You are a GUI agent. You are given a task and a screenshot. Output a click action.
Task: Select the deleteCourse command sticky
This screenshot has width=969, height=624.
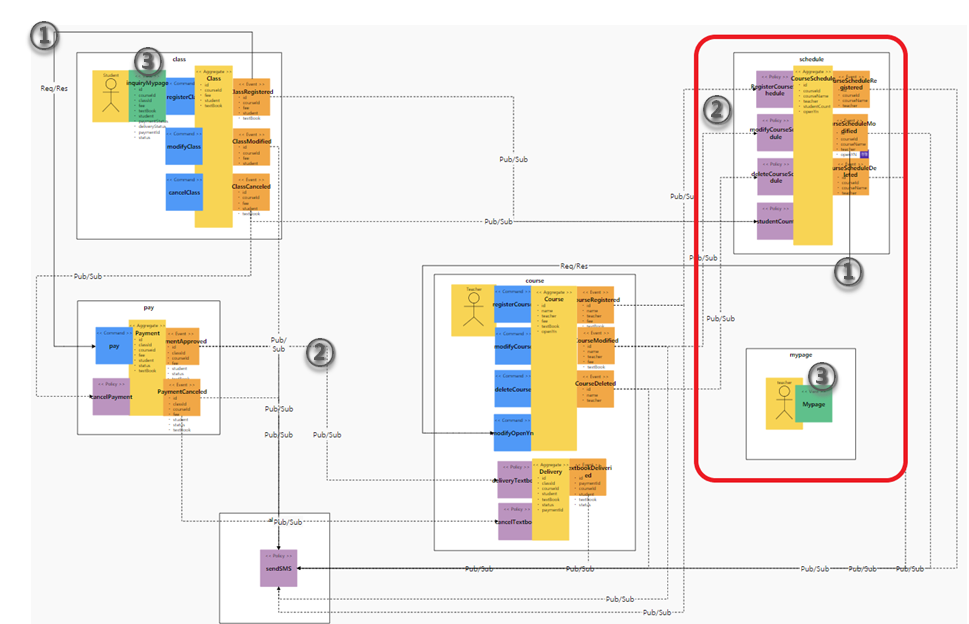point(513,389)
